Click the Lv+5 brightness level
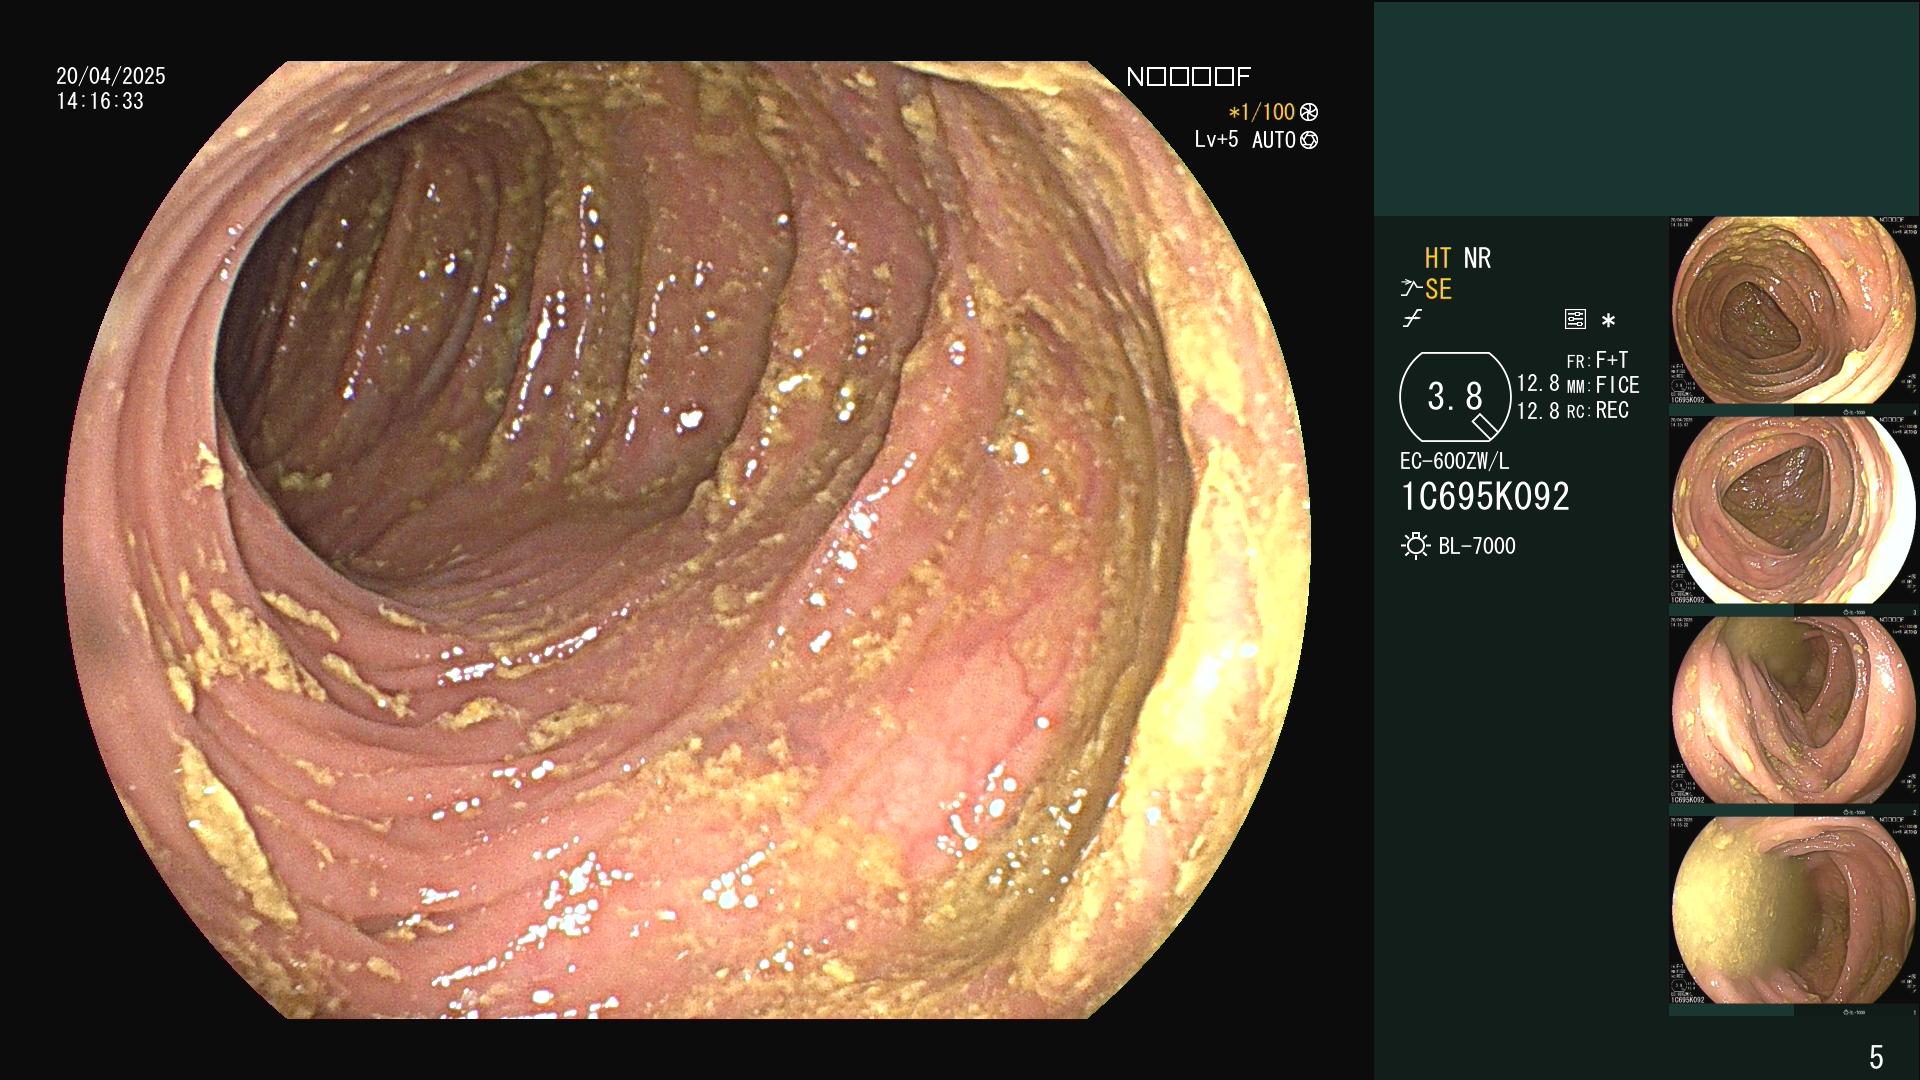This screenshot has height=1080, width=1920. [1216, 140]
